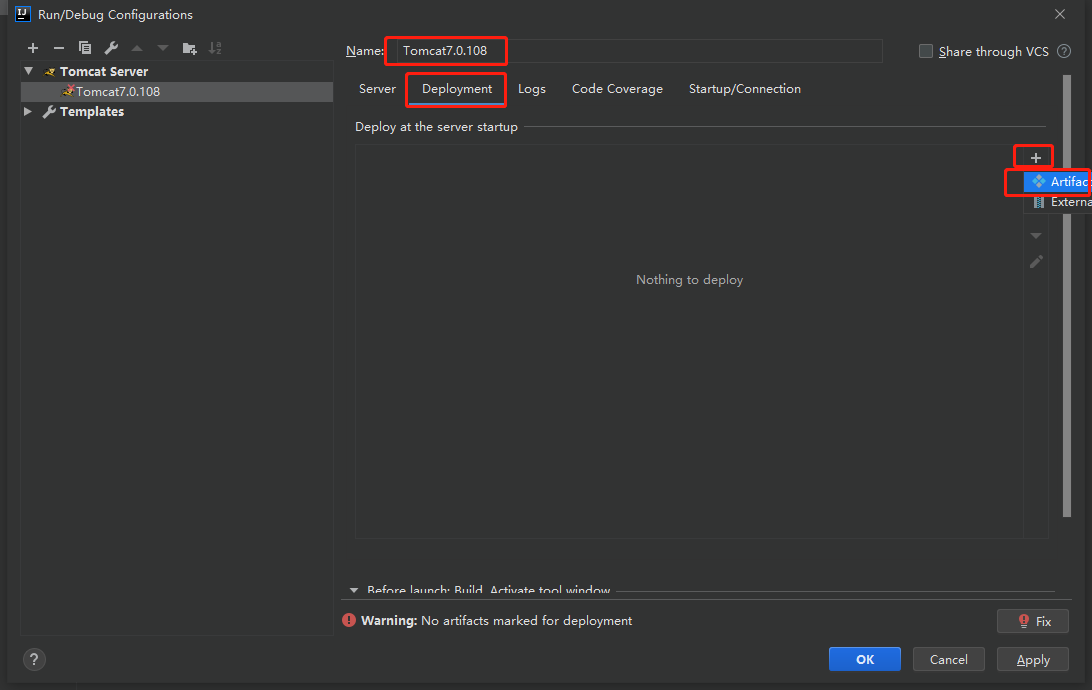Open edit defaults wrench icon

click(111, 48)
